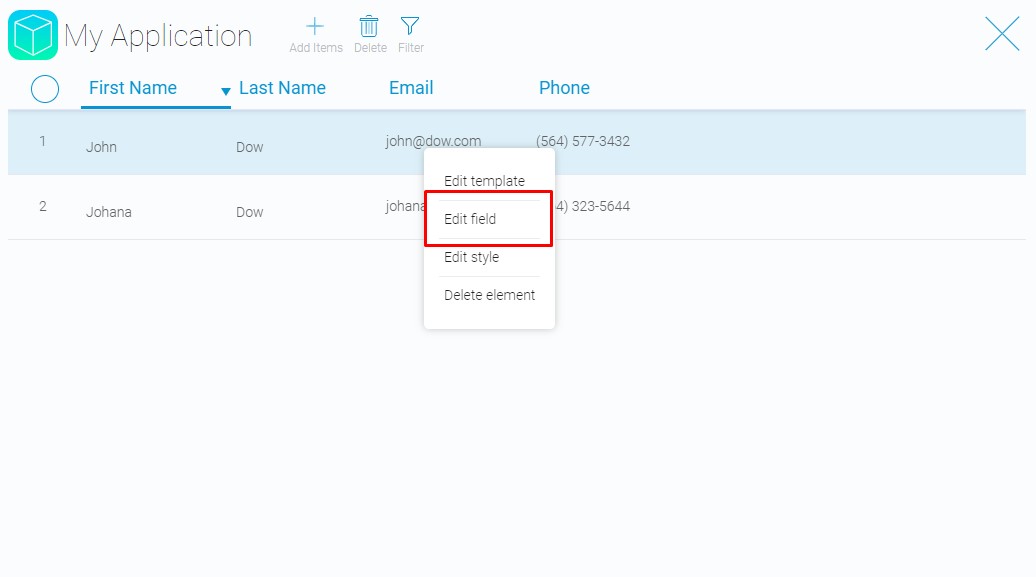Image resolution: width=1036 pixels, height=577 pixels.
Task: Click the Phone column header
Action: pyautogui.click(x=564, y=88)
